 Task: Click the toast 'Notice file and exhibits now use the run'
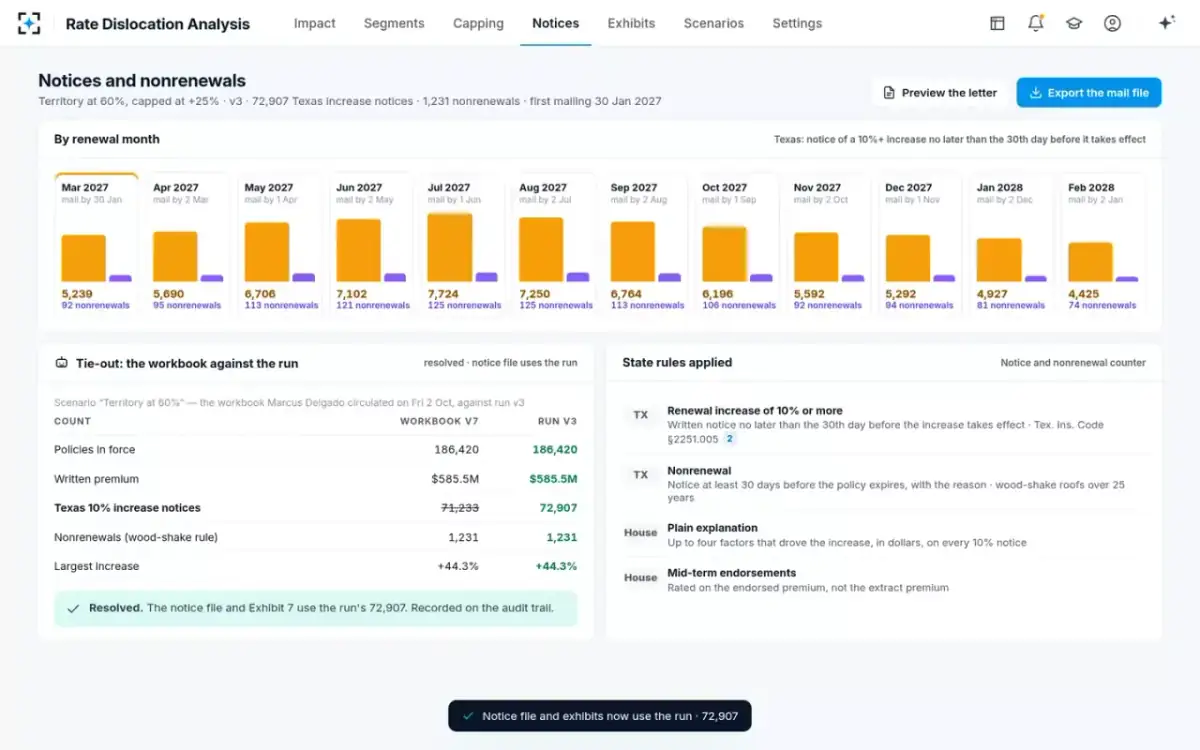click(x=600, y=716)
